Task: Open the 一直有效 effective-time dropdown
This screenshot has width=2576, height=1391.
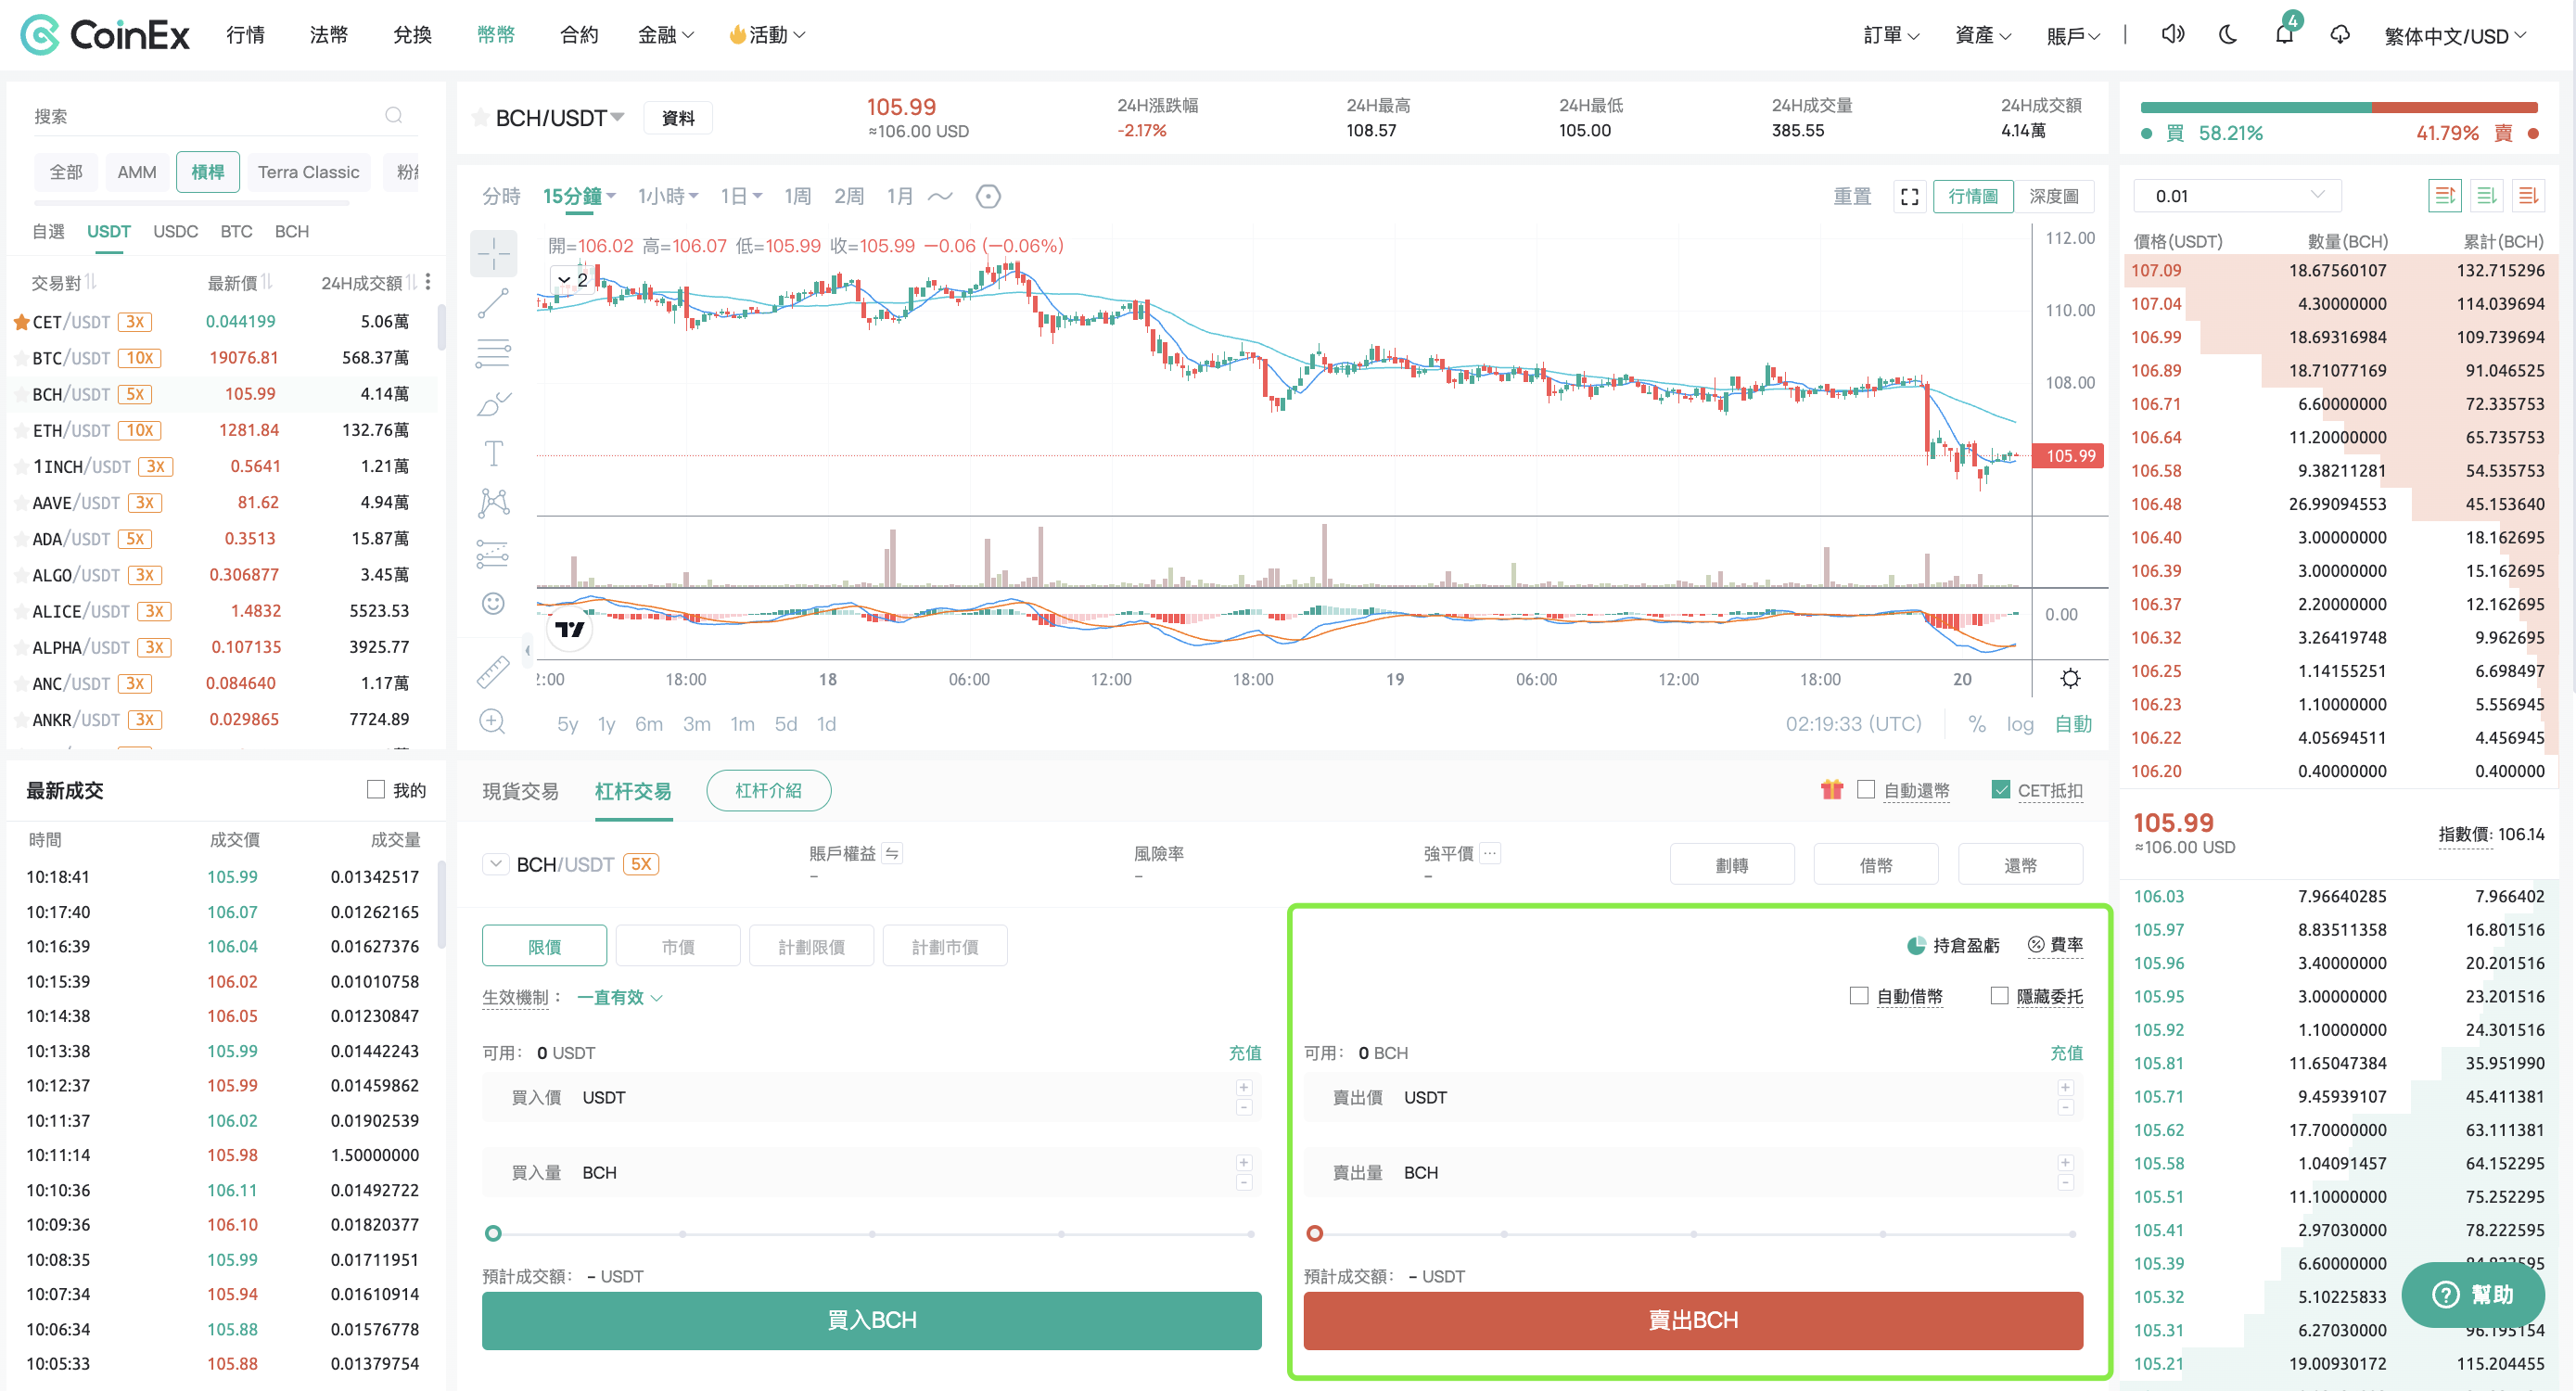Action: (619, 998)
